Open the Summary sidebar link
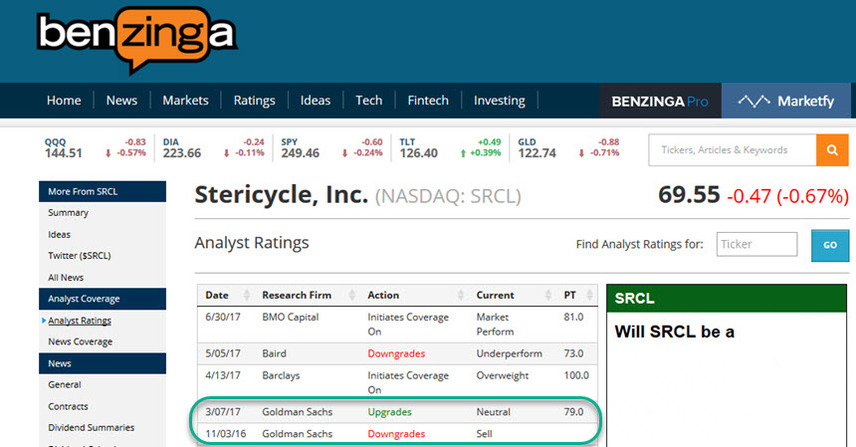The image size is (856, 447). pos(68,213)
